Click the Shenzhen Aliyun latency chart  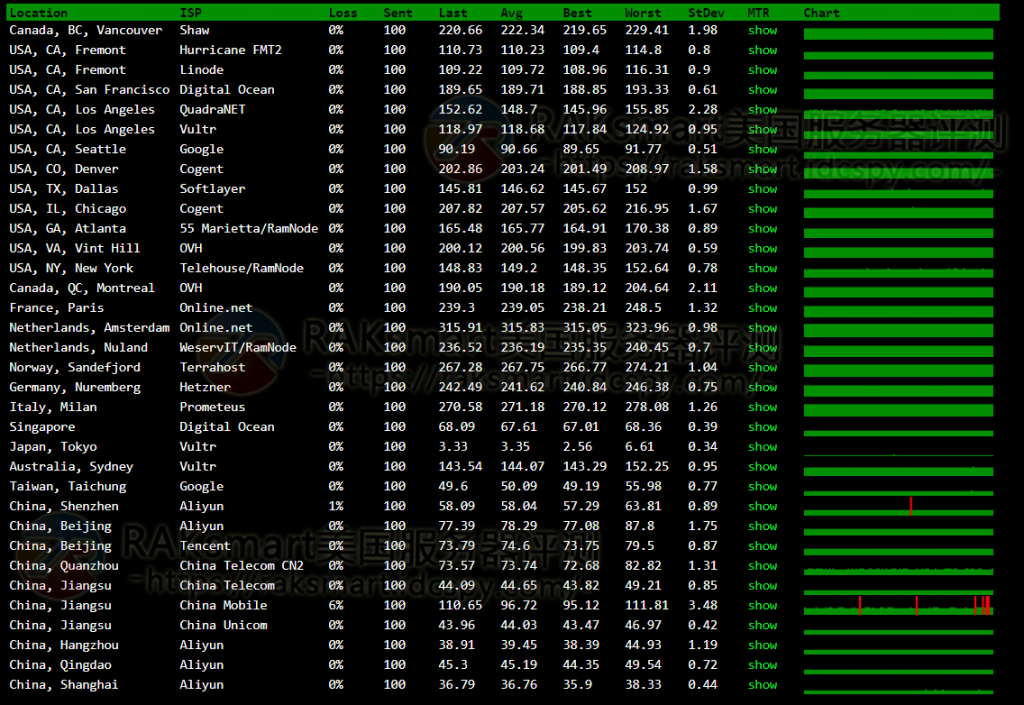click(x=899, y=507)
